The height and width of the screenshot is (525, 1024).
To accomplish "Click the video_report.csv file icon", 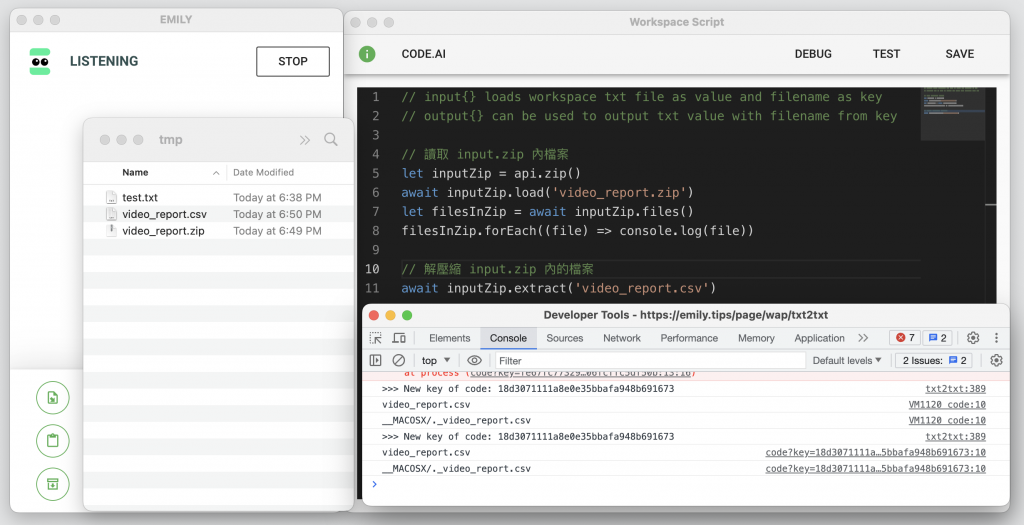I will (111, 214).
